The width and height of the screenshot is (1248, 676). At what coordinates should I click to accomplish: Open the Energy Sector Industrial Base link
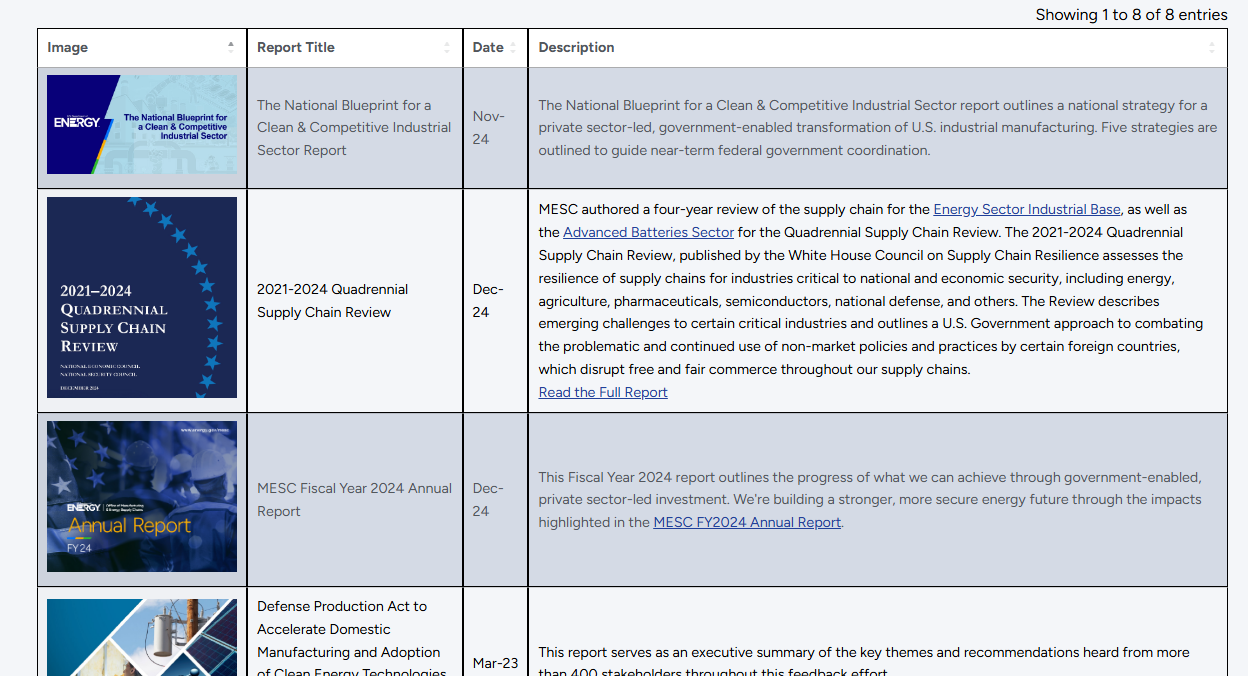pos(1027,209)
